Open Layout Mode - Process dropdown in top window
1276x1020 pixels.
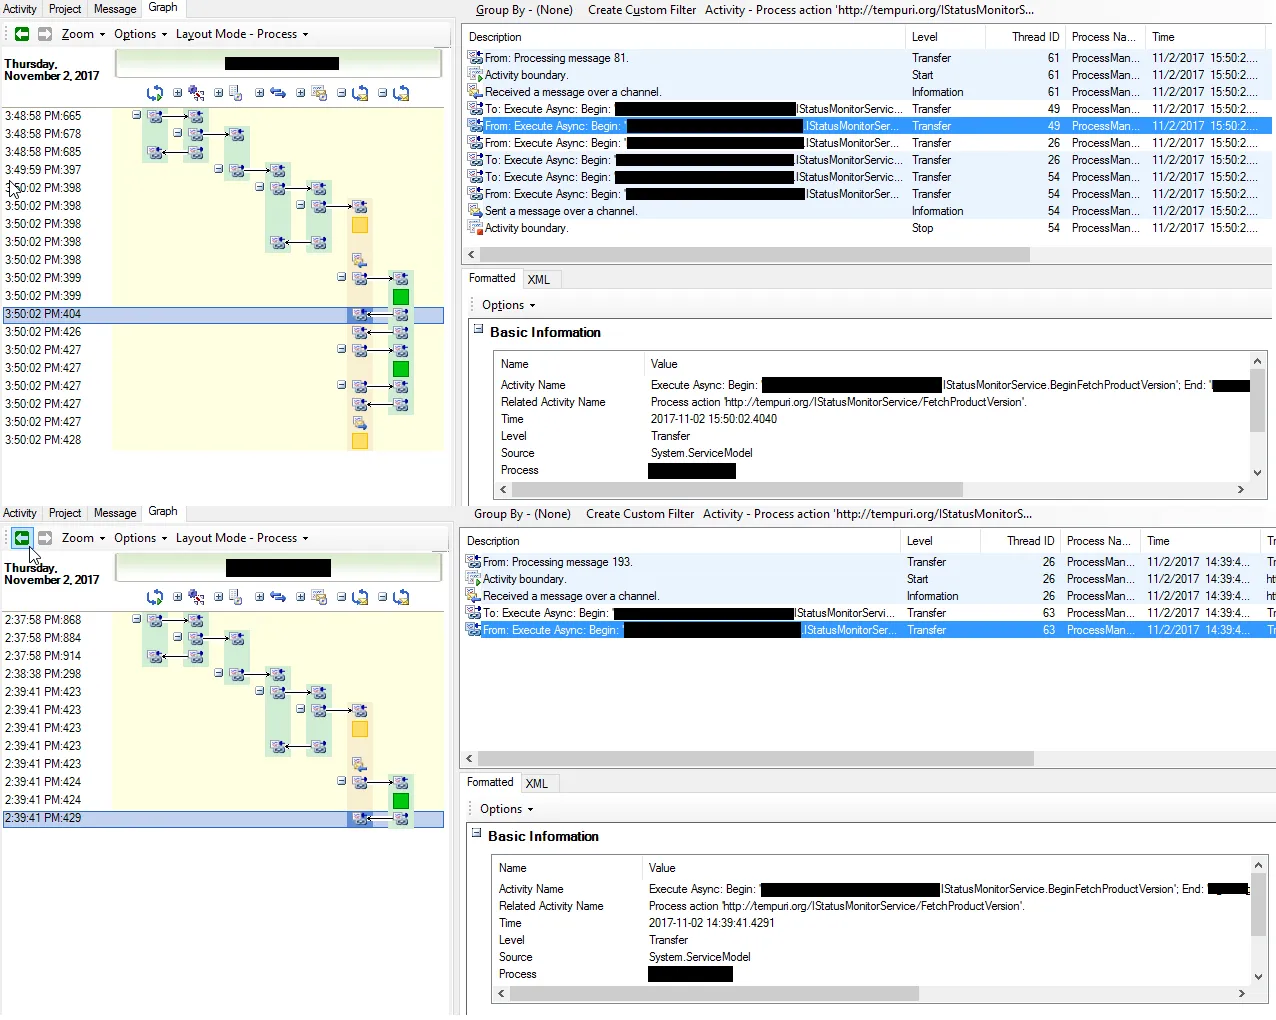[242, 34]
